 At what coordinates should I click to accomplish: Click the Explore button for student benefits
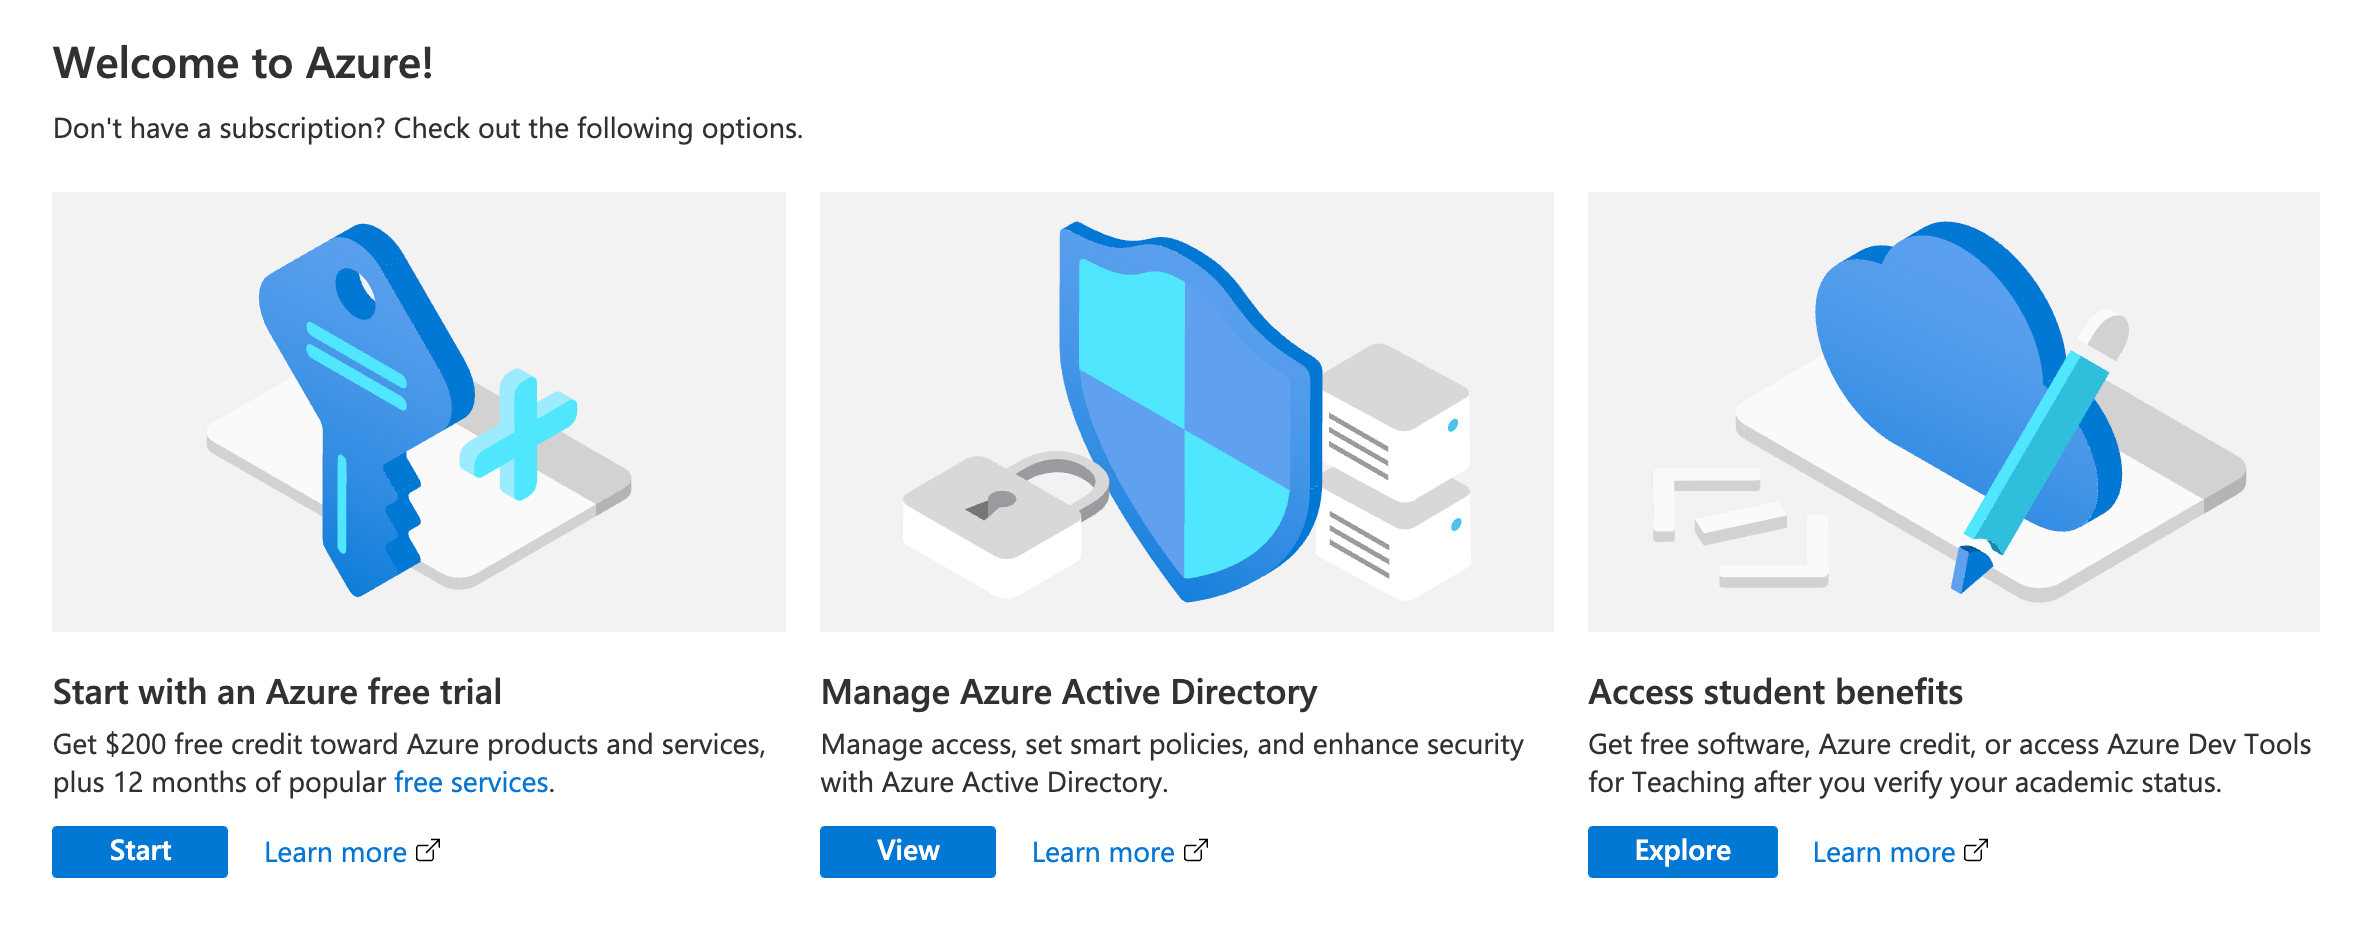(1682, 851)
